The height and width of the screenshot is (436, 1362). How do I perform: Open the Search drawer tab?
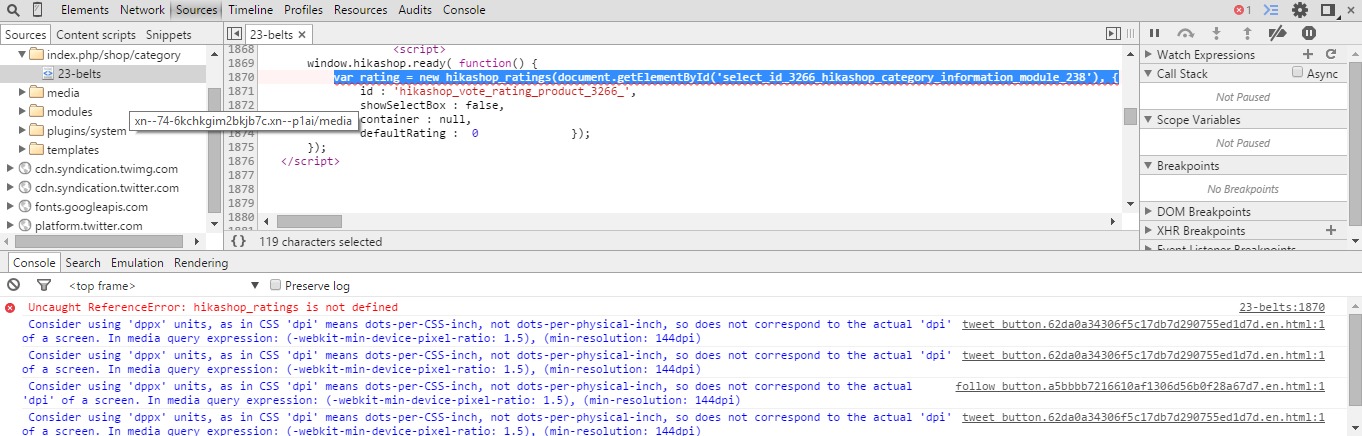coord(83,263)
